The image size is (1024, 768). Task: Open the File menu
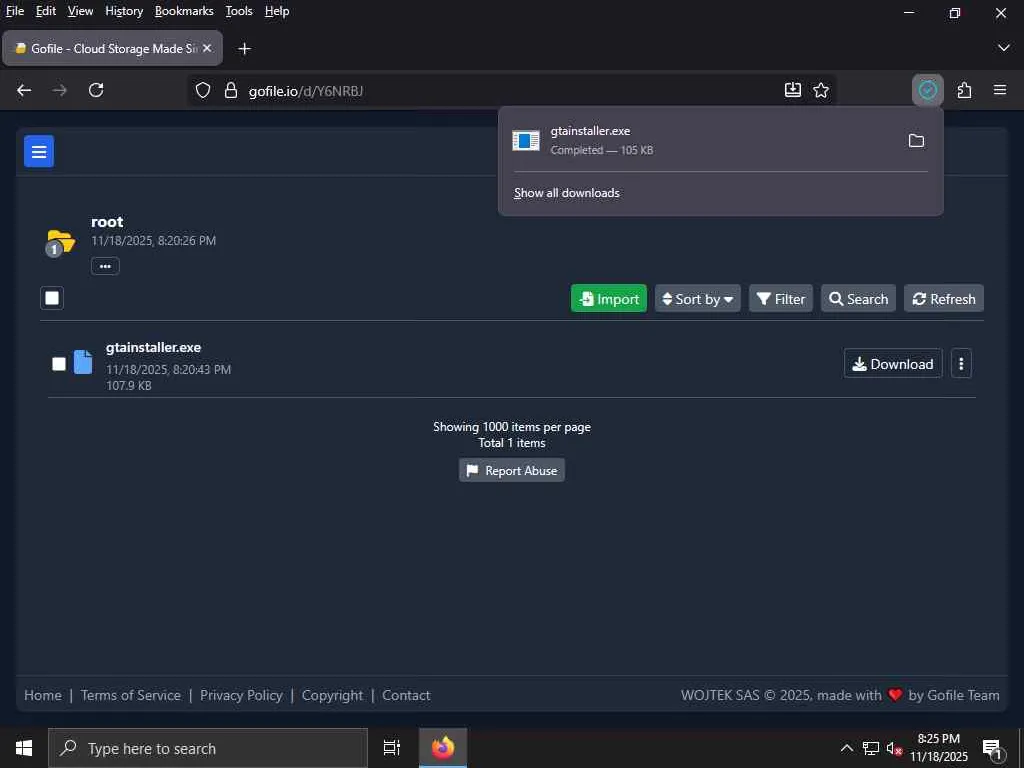tap(14, 11)
